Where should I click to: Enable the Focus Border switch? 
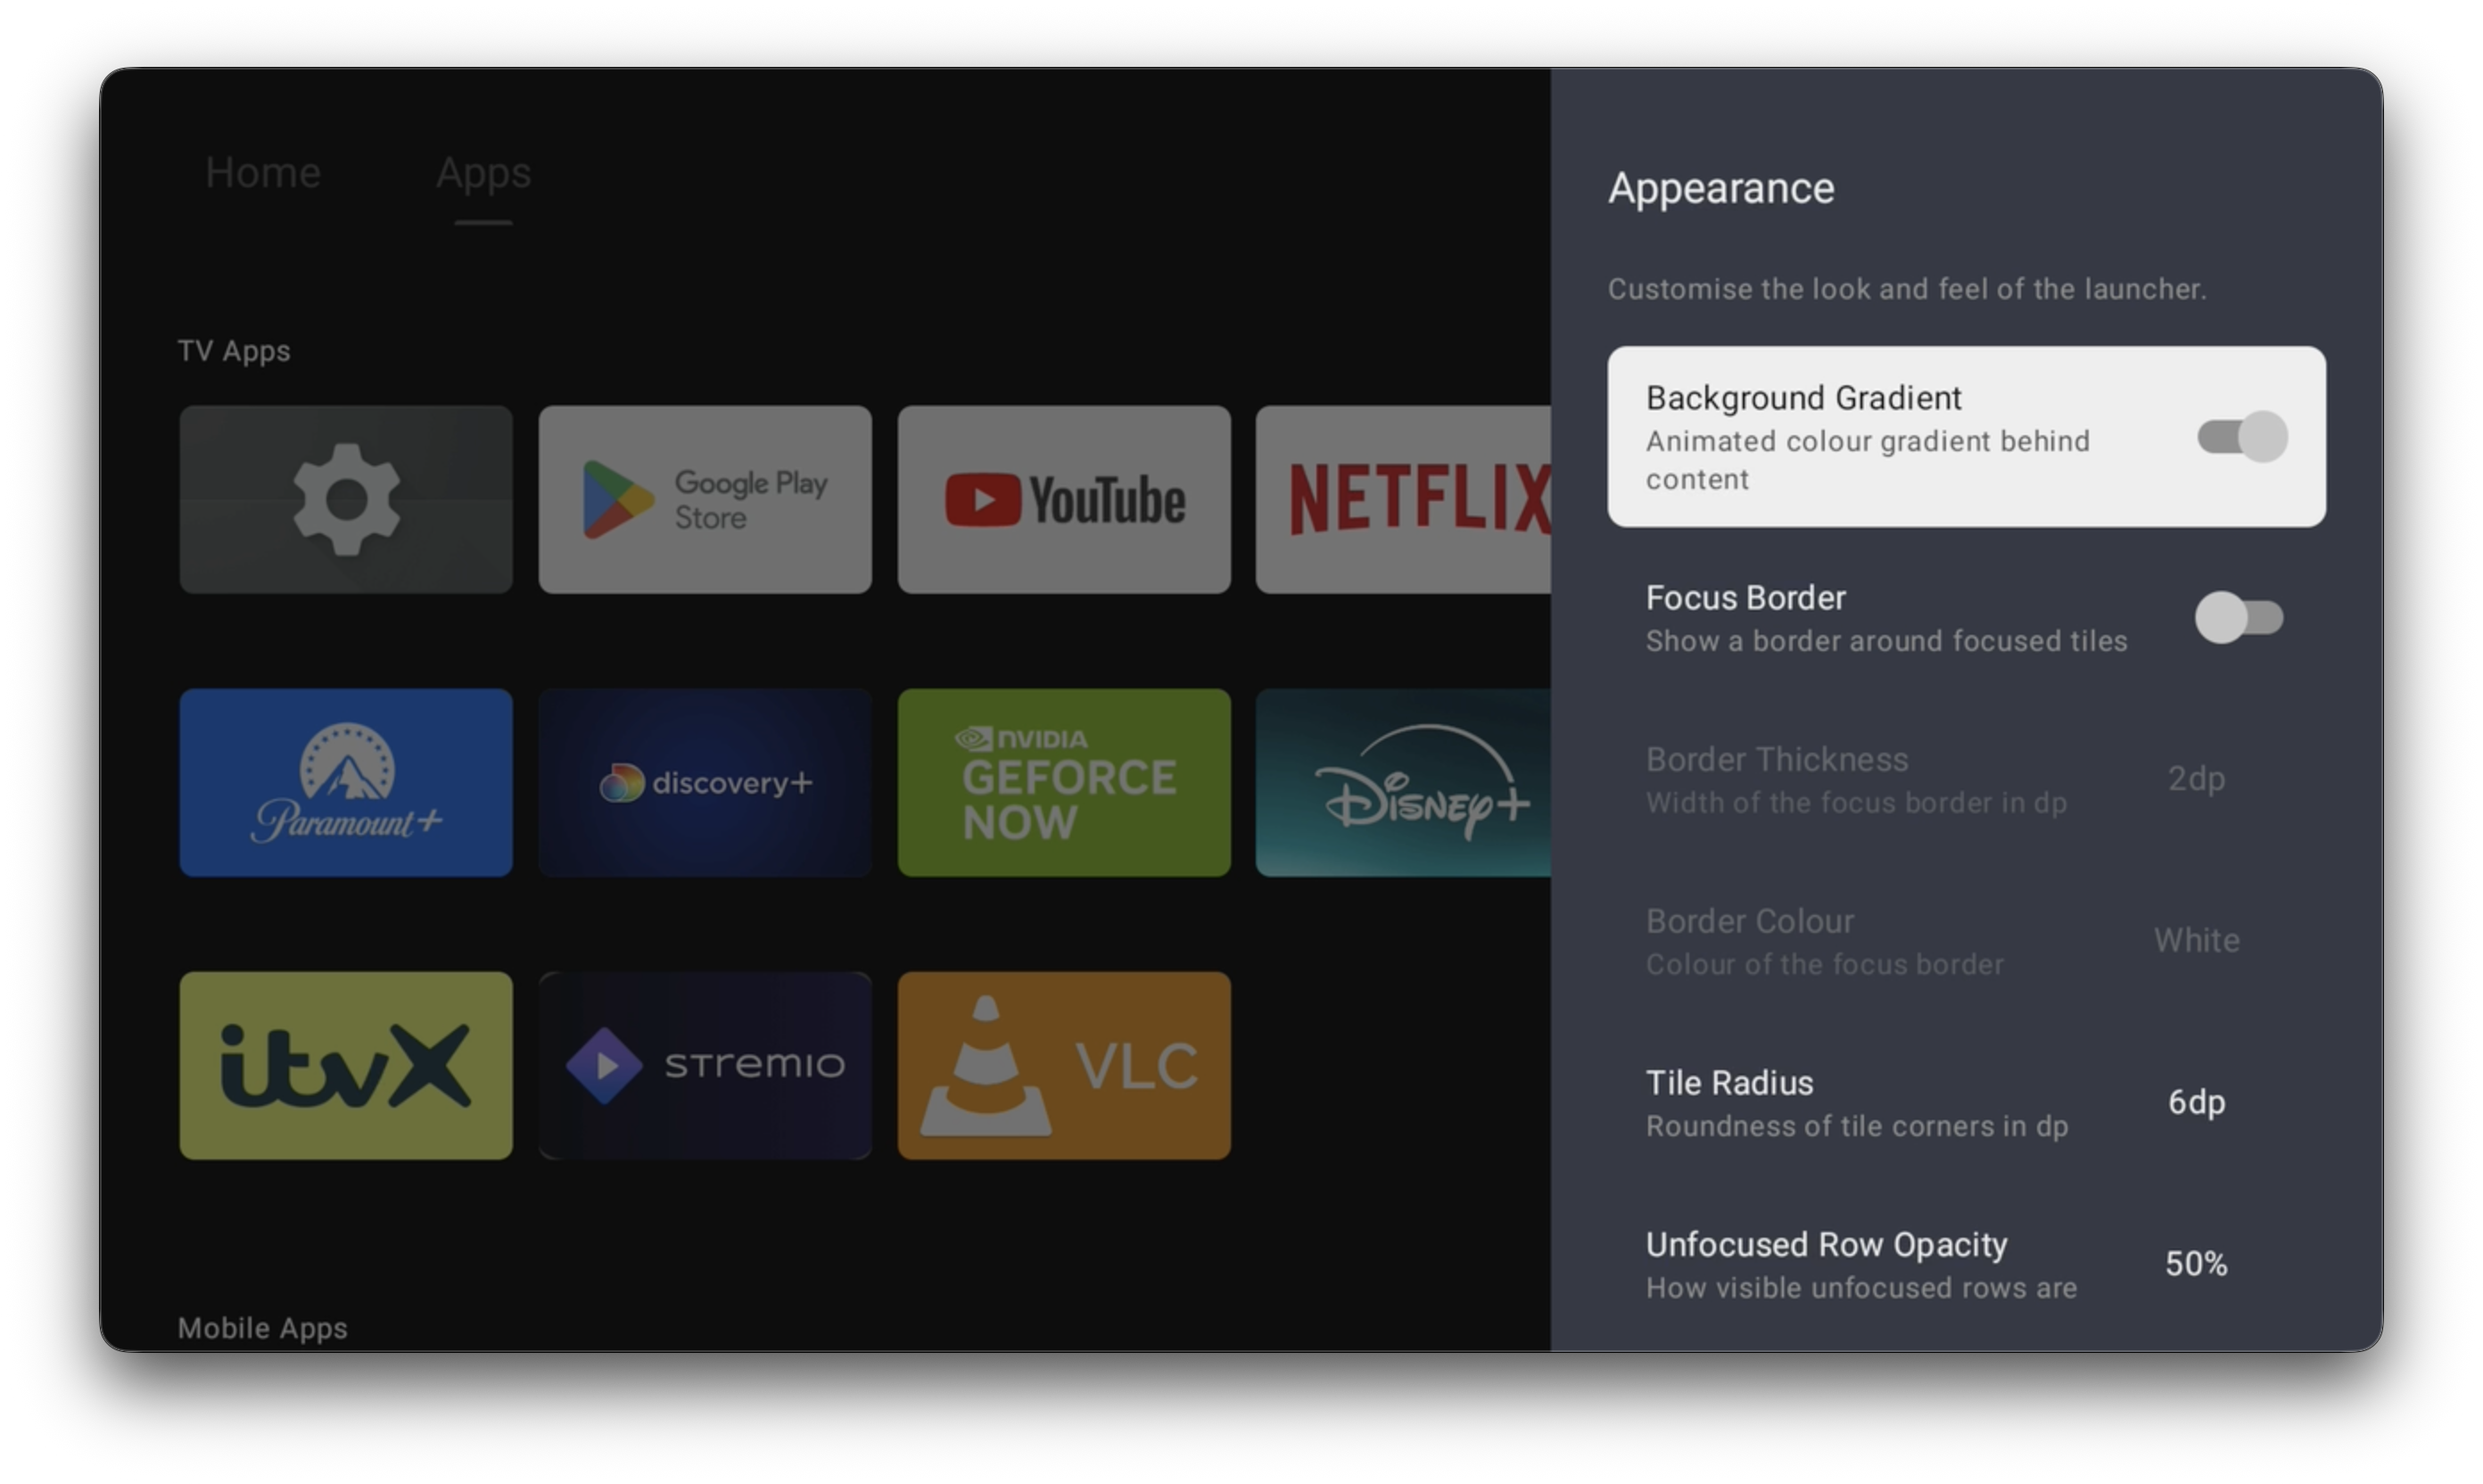2238,617
